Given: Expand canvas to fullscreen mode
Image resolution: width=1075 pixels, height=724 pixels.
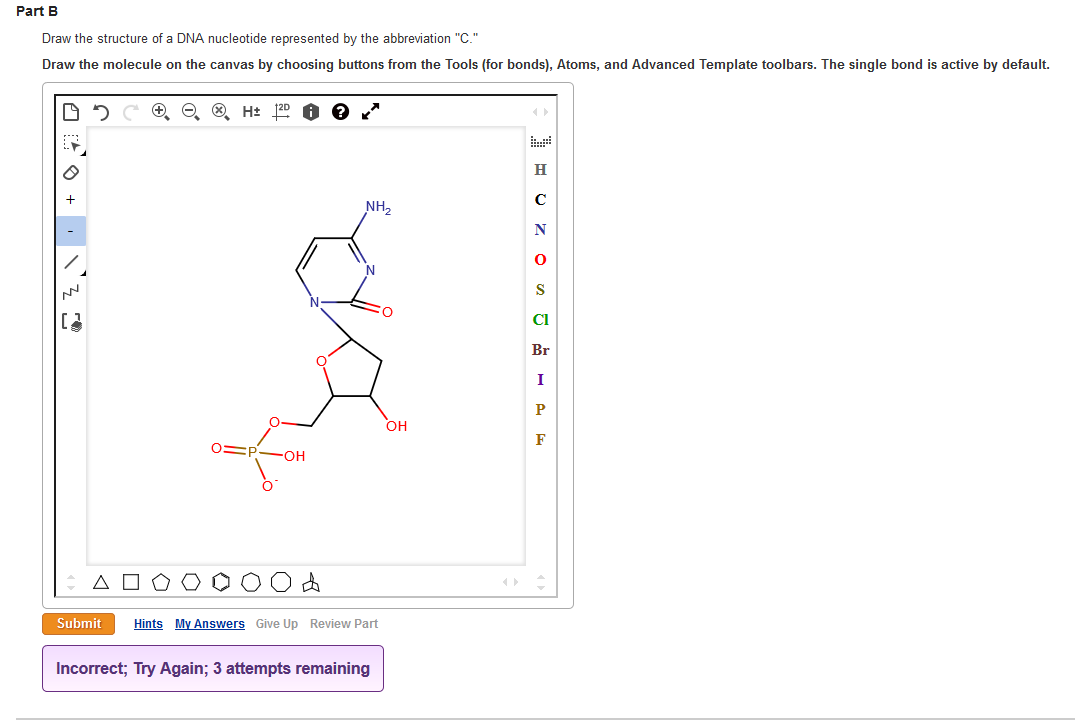Looking at the screenshot, I should [x=370, y=111].
